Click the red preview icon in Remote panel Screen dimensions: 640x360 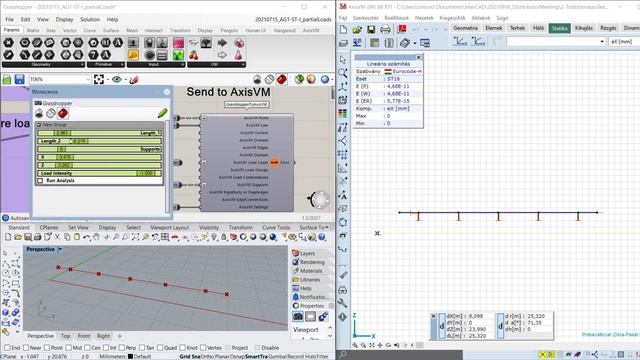tap(63, 113)
